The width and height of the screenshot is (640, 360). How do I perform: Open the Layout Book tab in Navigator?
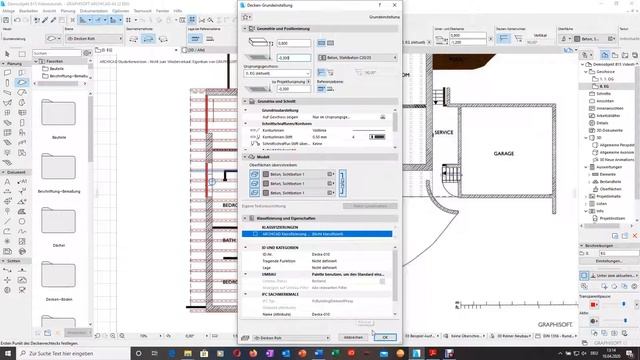coord(624,55)
